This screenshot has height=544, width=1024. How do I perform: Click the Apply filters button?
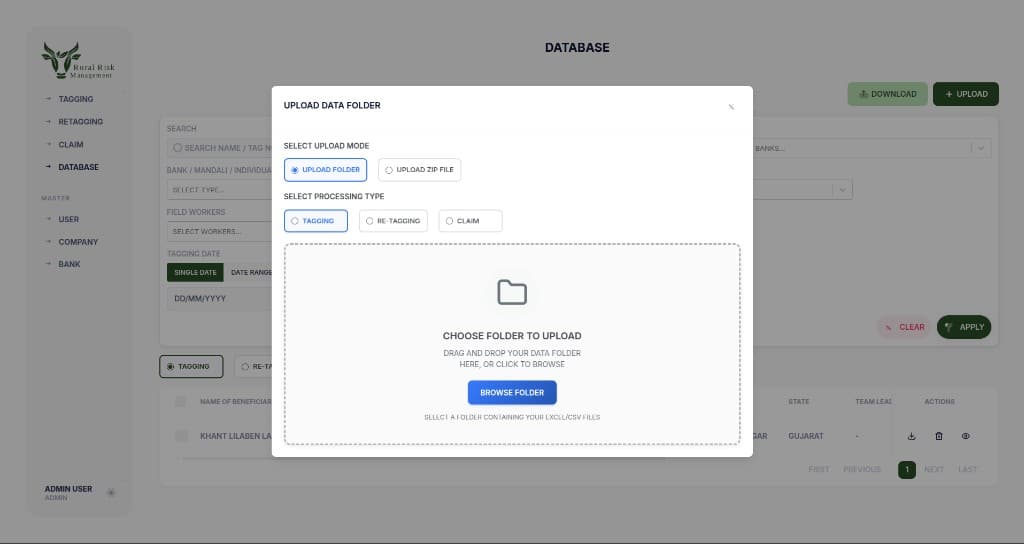click(x=964, y=327)
